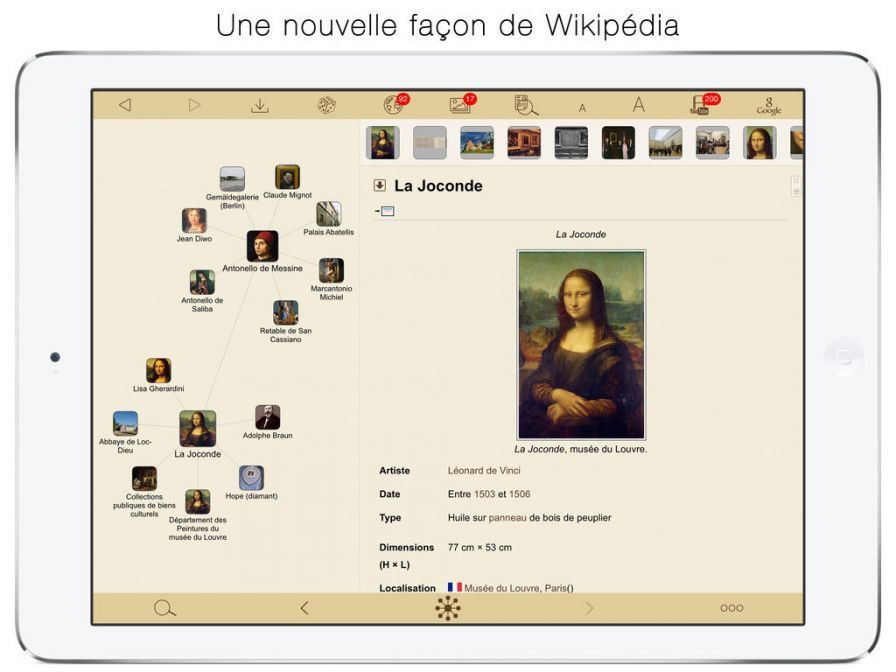Tap the first Mona Lisa thumbnail in strip
Viewport: 896px width, 672px height.
tap(382, 142)
